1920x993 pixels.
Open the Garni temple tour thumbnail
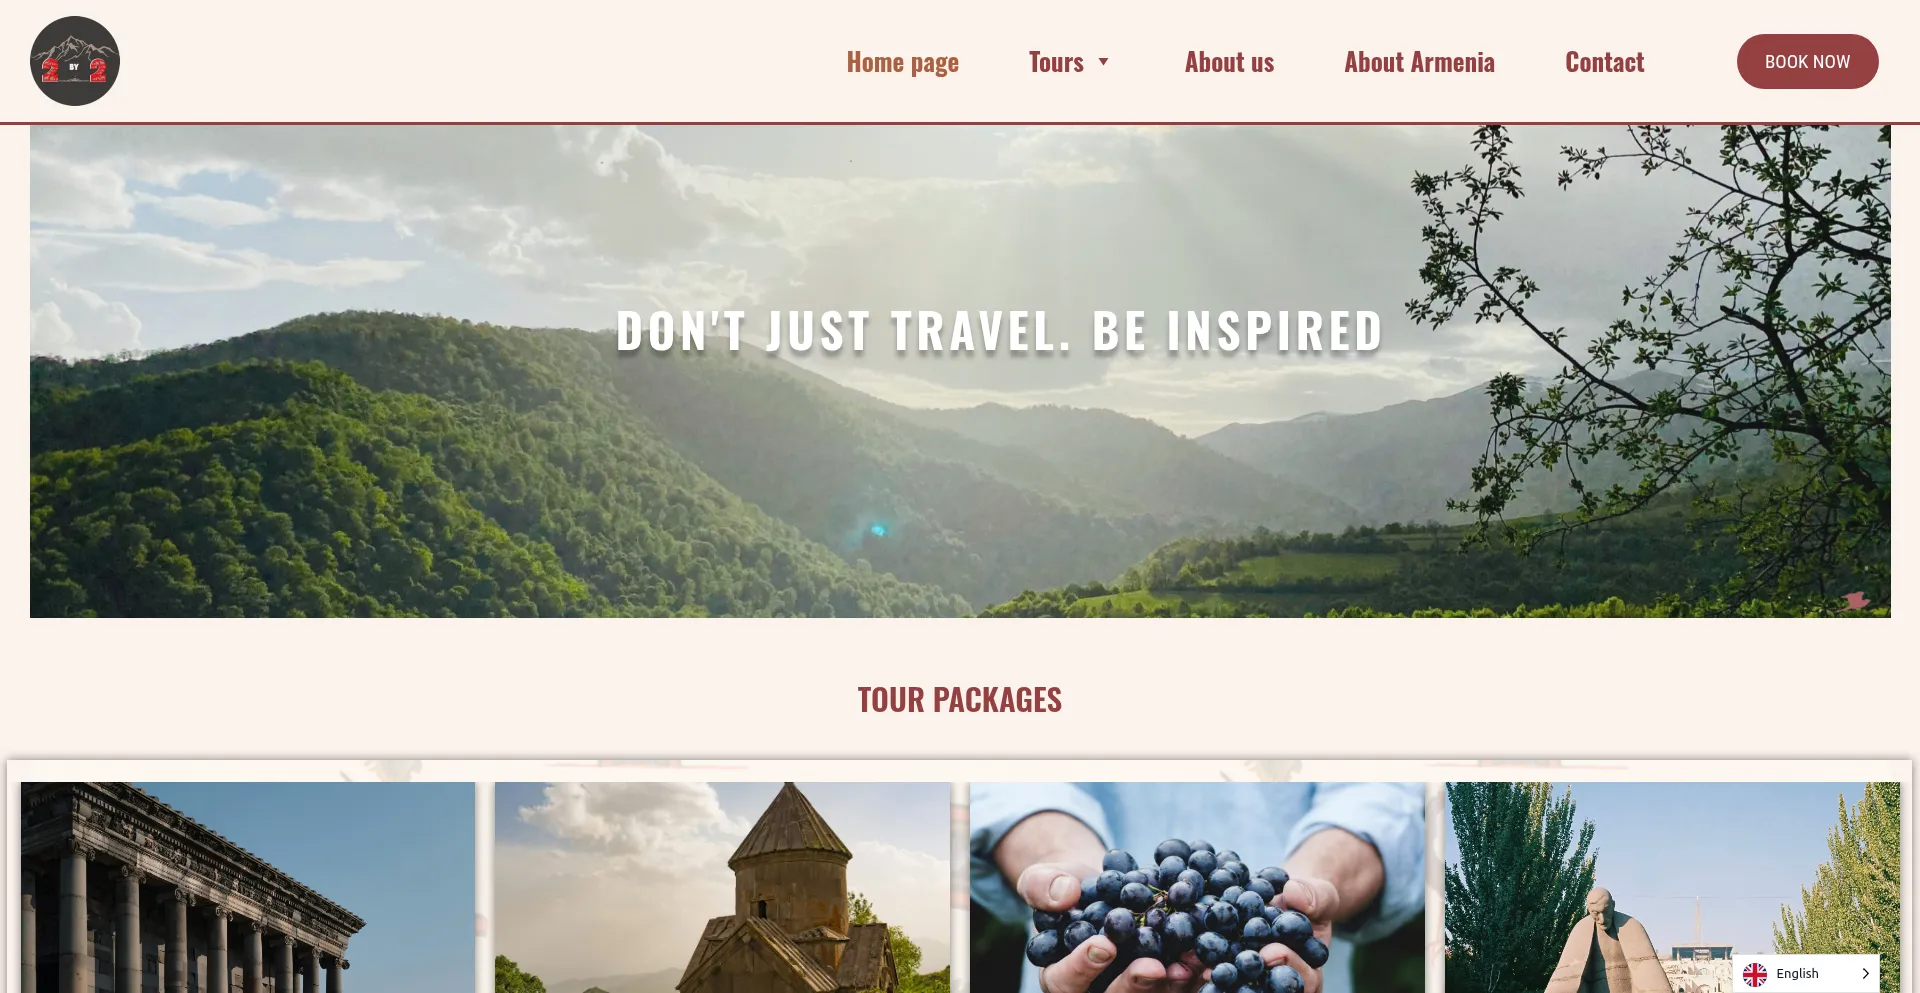click(248, 887)
